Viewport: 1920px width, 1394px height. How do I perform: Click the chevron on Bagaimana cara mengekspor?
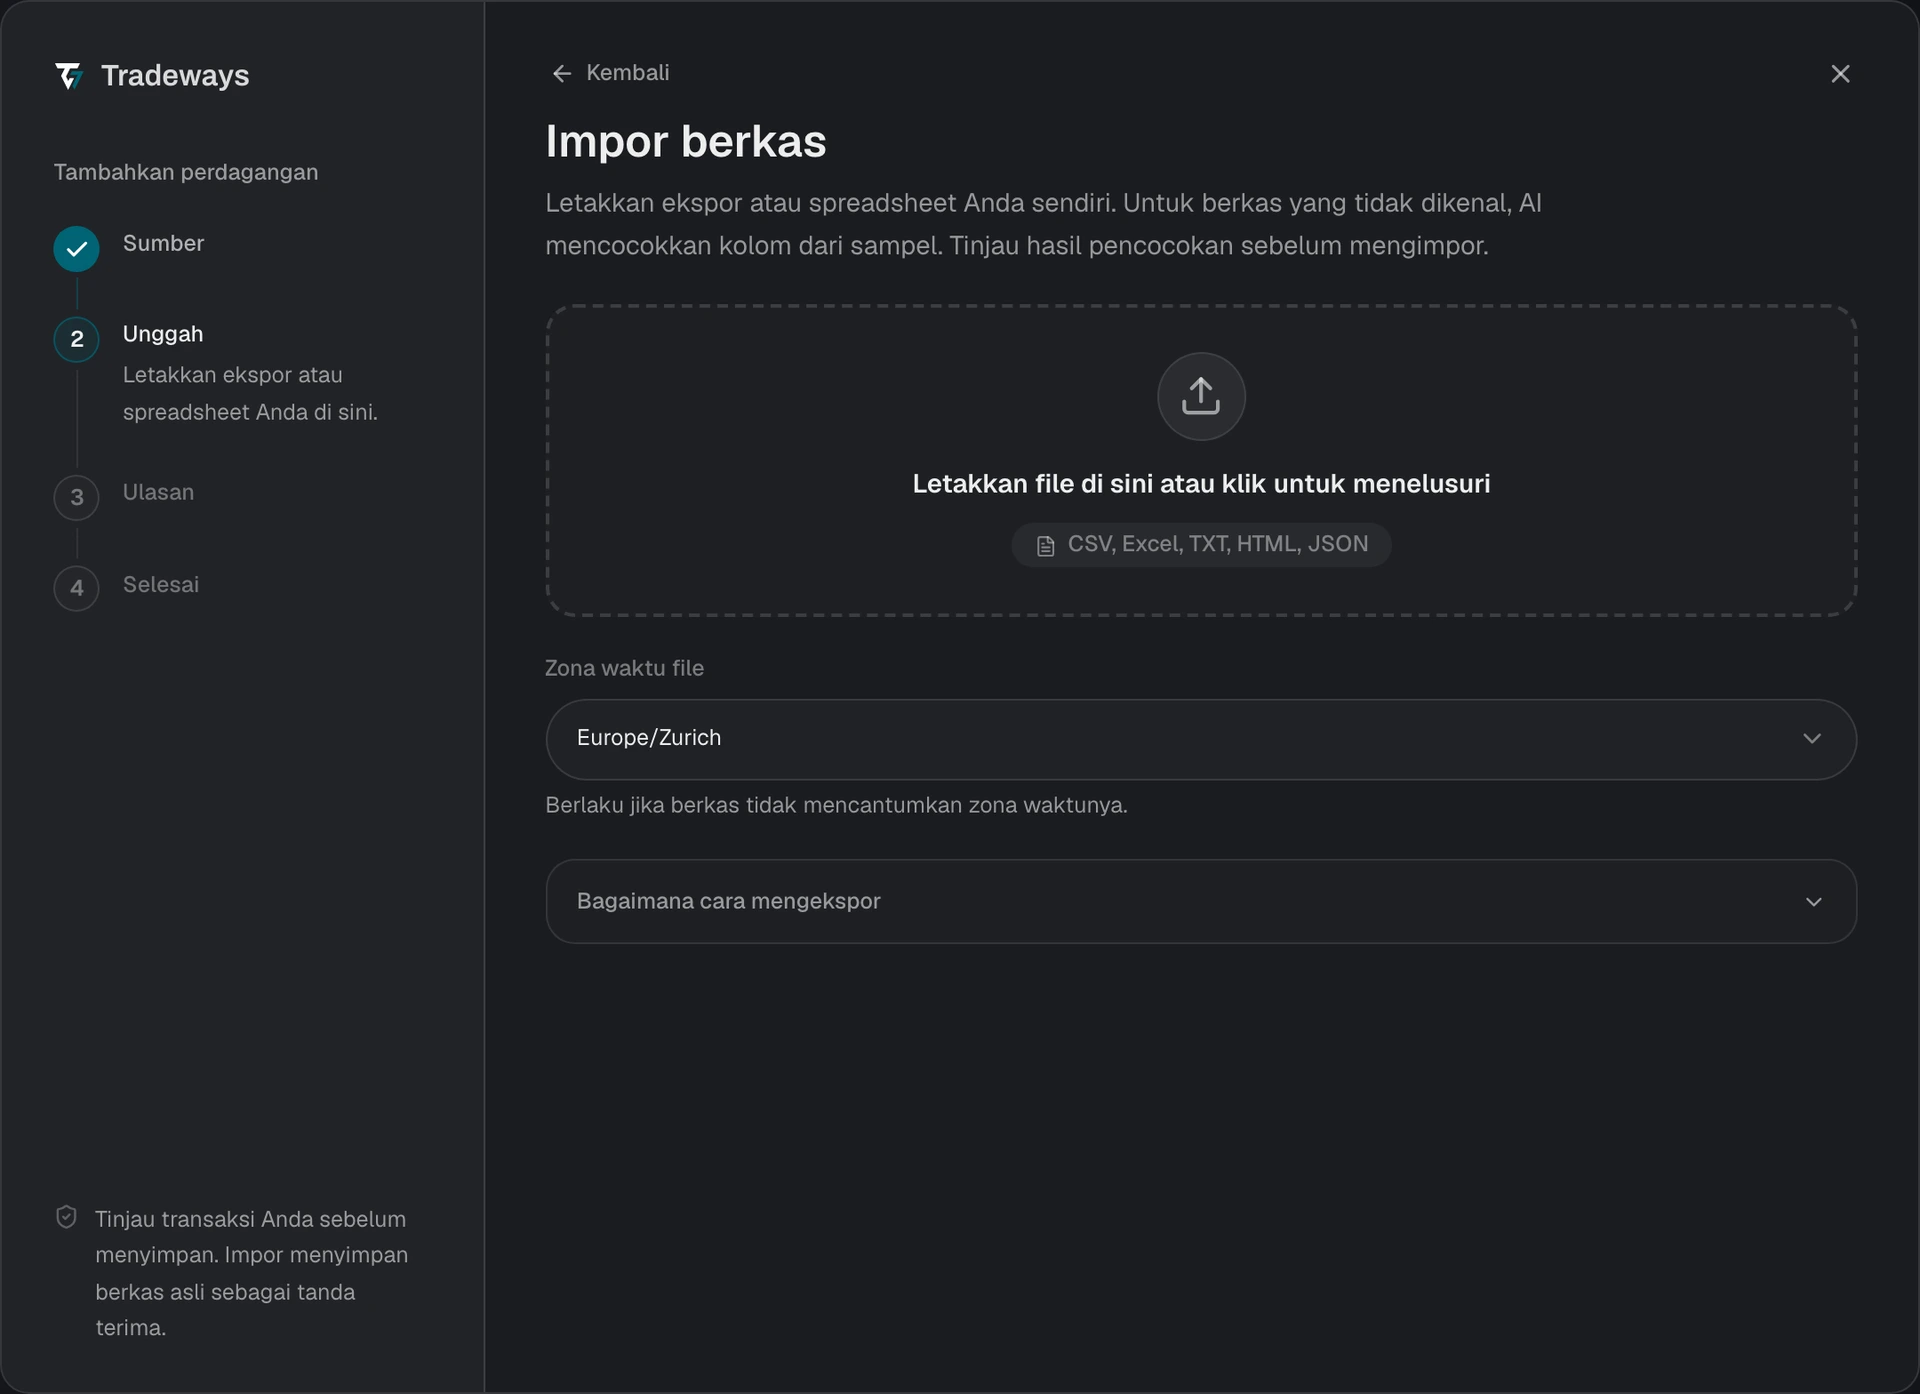1813,902
